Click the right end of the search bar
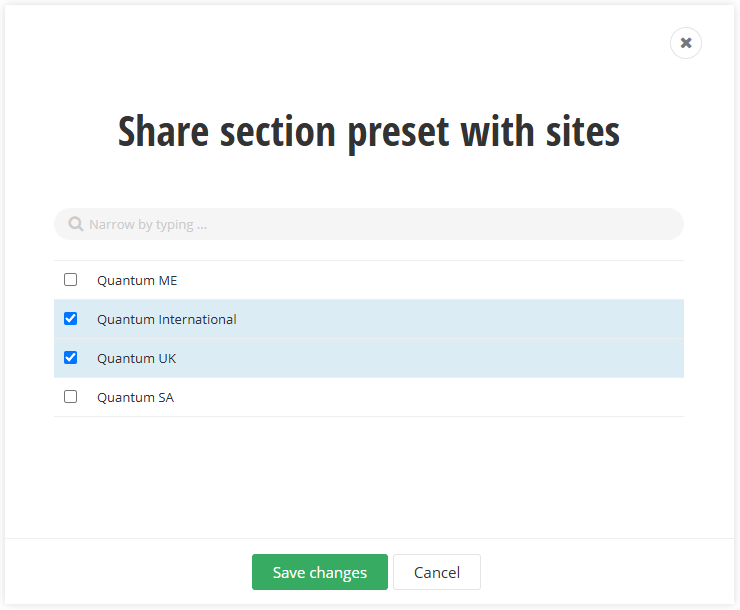The width and height of the screenshot is (740, 610). click(x=660, y=224)
